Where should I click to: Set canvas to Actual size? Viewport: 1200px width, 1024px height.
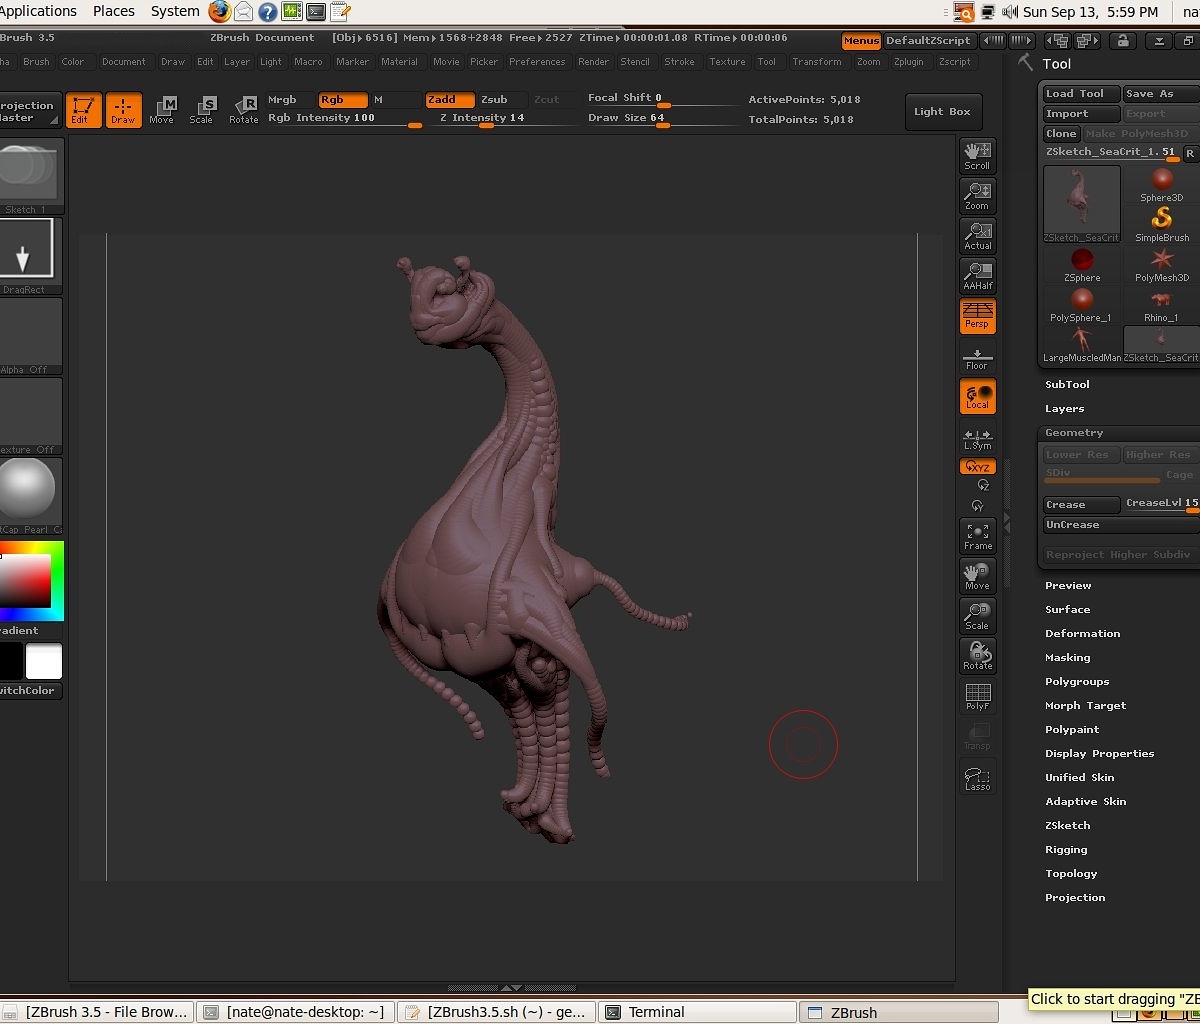point(977,235)
